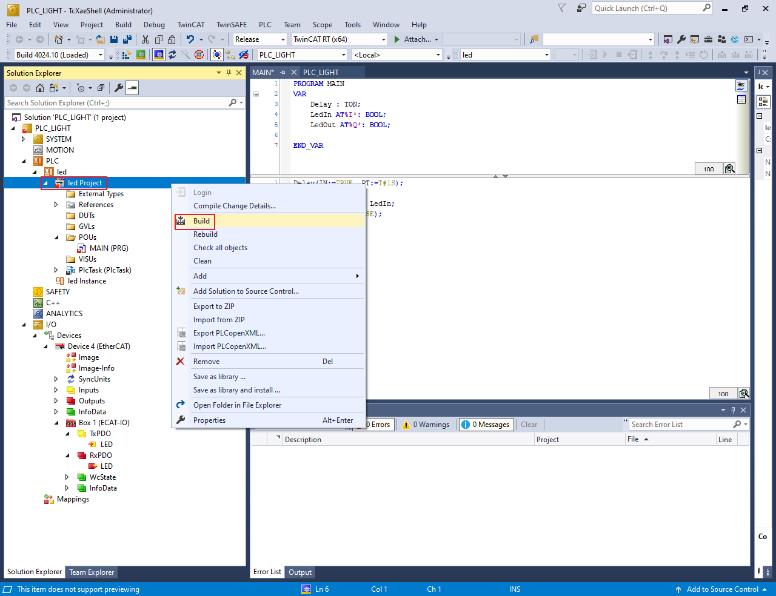Toggle the 0 Warnings filter
The image size is (776, 596).
click(x=425, y=424)
